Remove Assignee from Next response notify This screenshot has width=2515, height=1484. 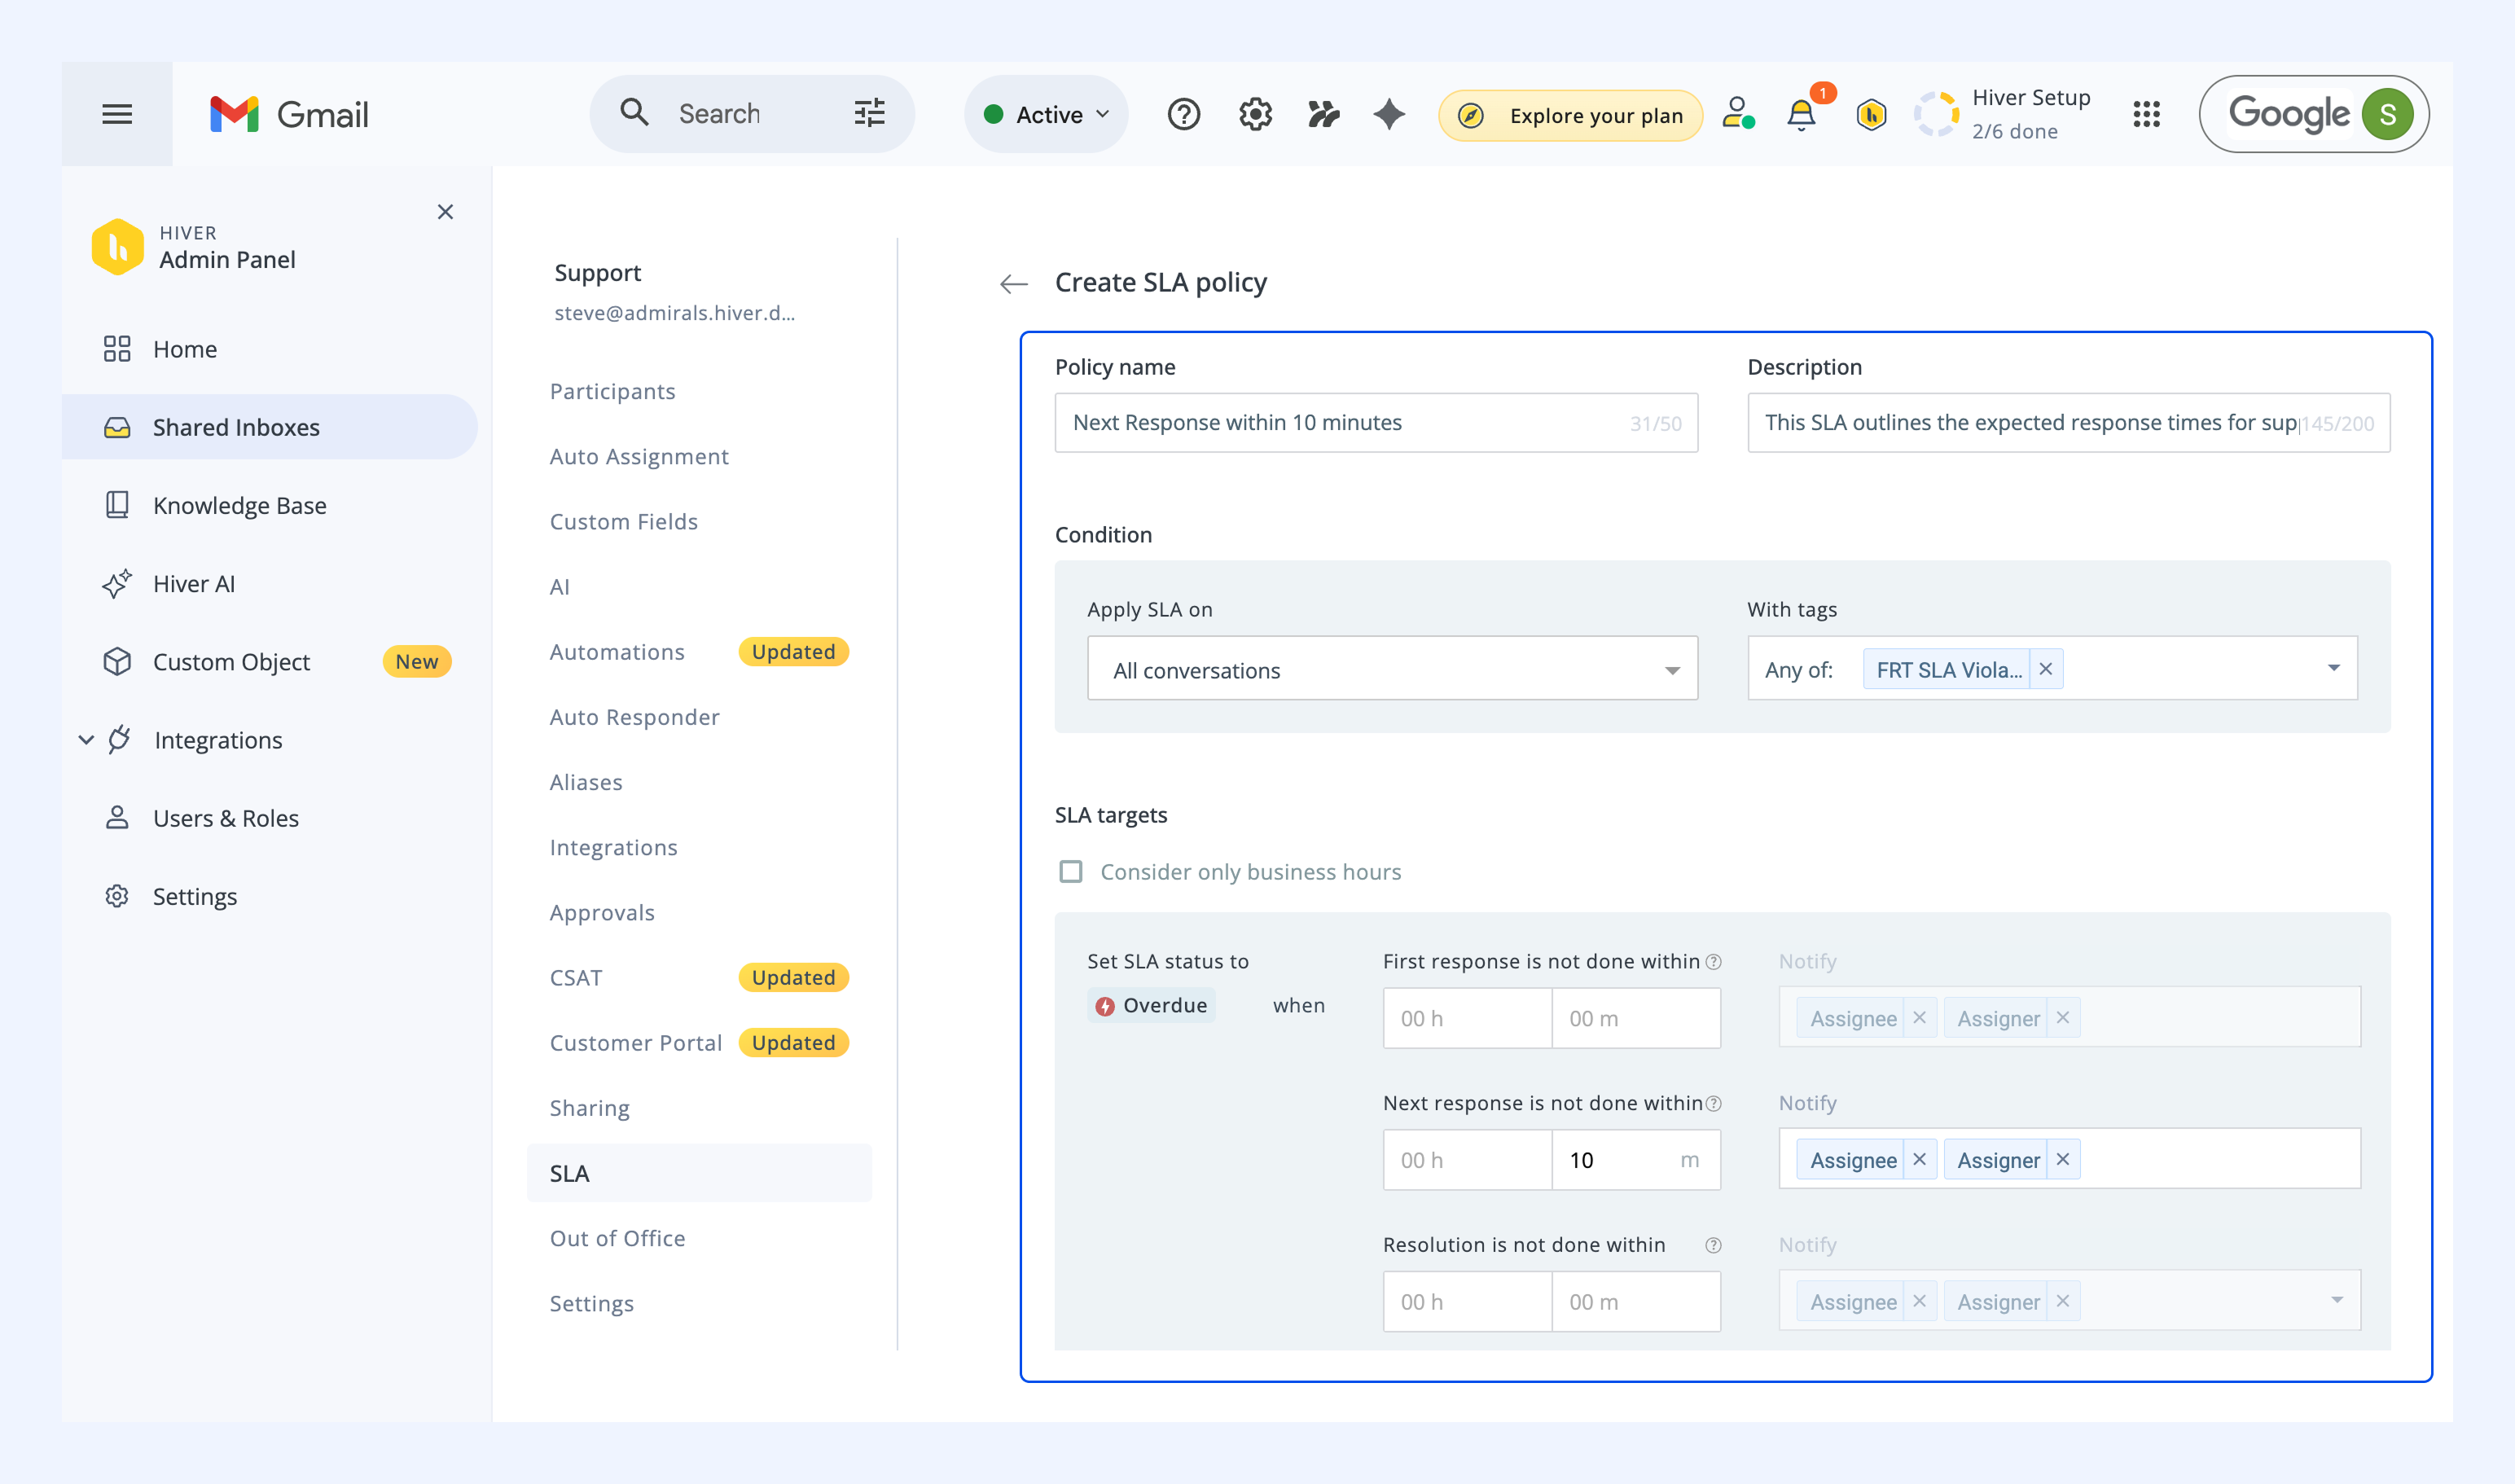(1919, 1159)
